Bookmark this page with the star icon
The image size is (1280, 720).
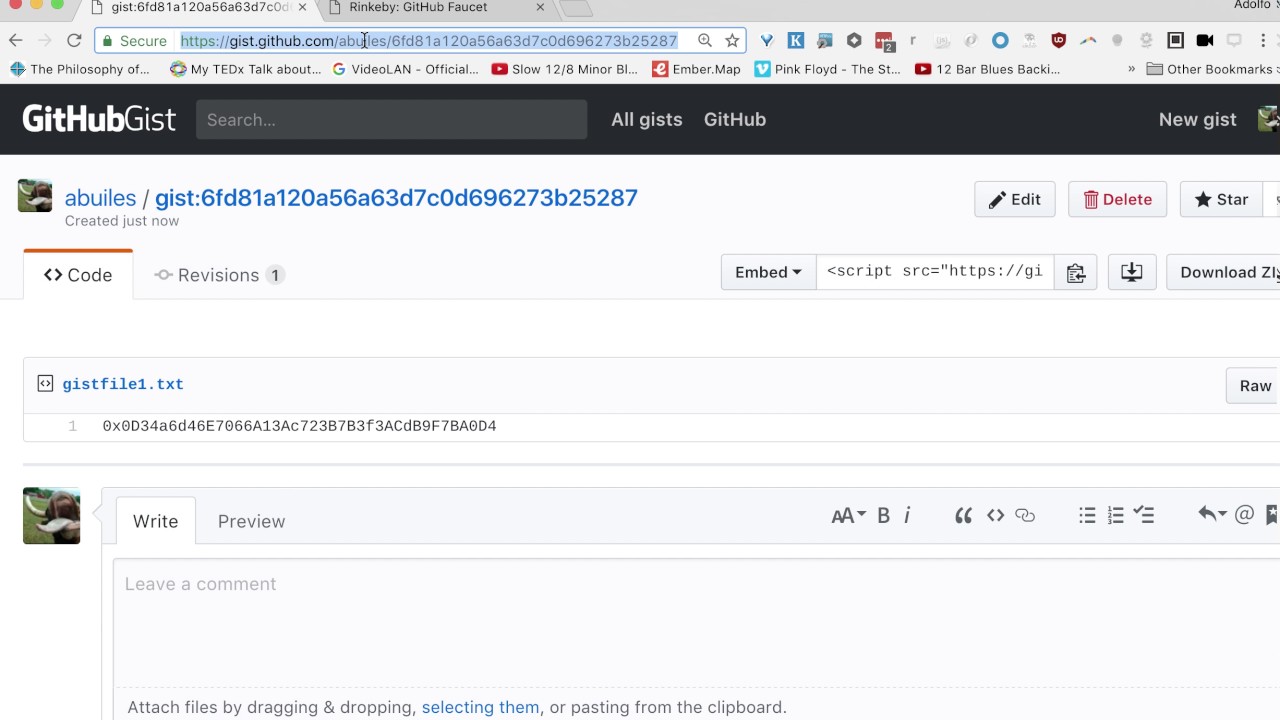732,40
